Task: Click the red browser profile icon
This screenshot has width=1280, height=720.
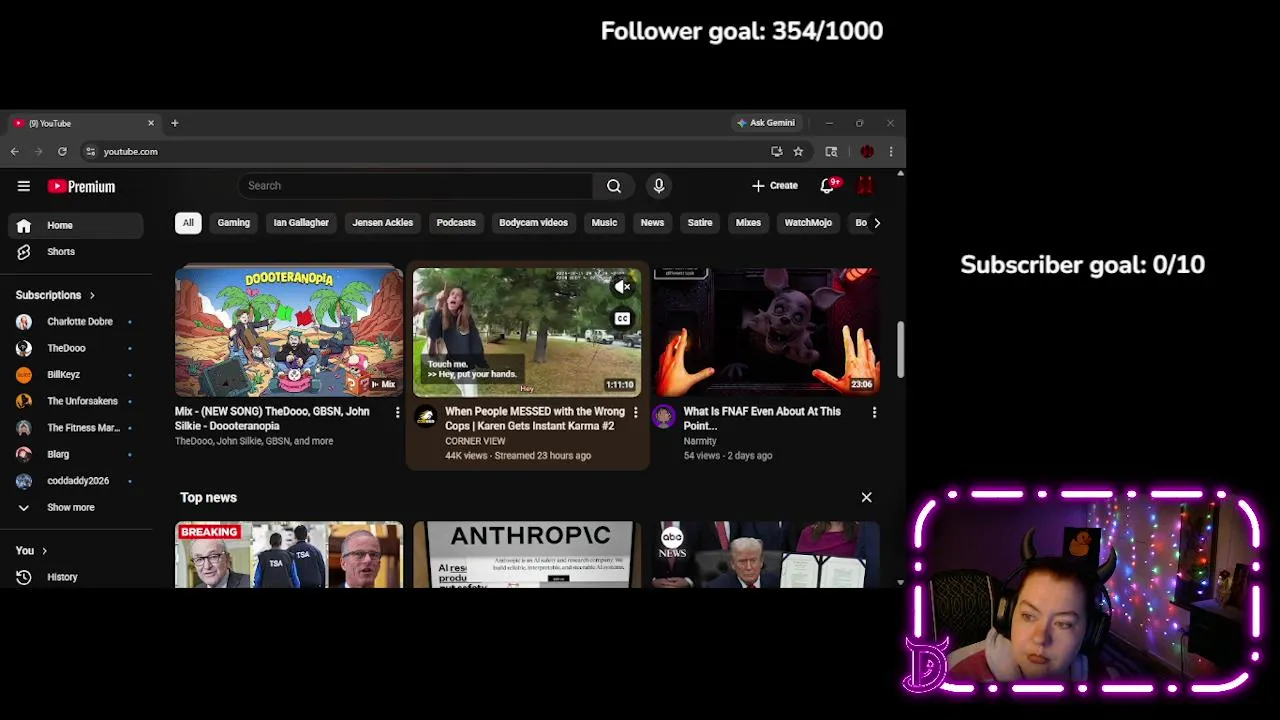Action: (867, 151)
